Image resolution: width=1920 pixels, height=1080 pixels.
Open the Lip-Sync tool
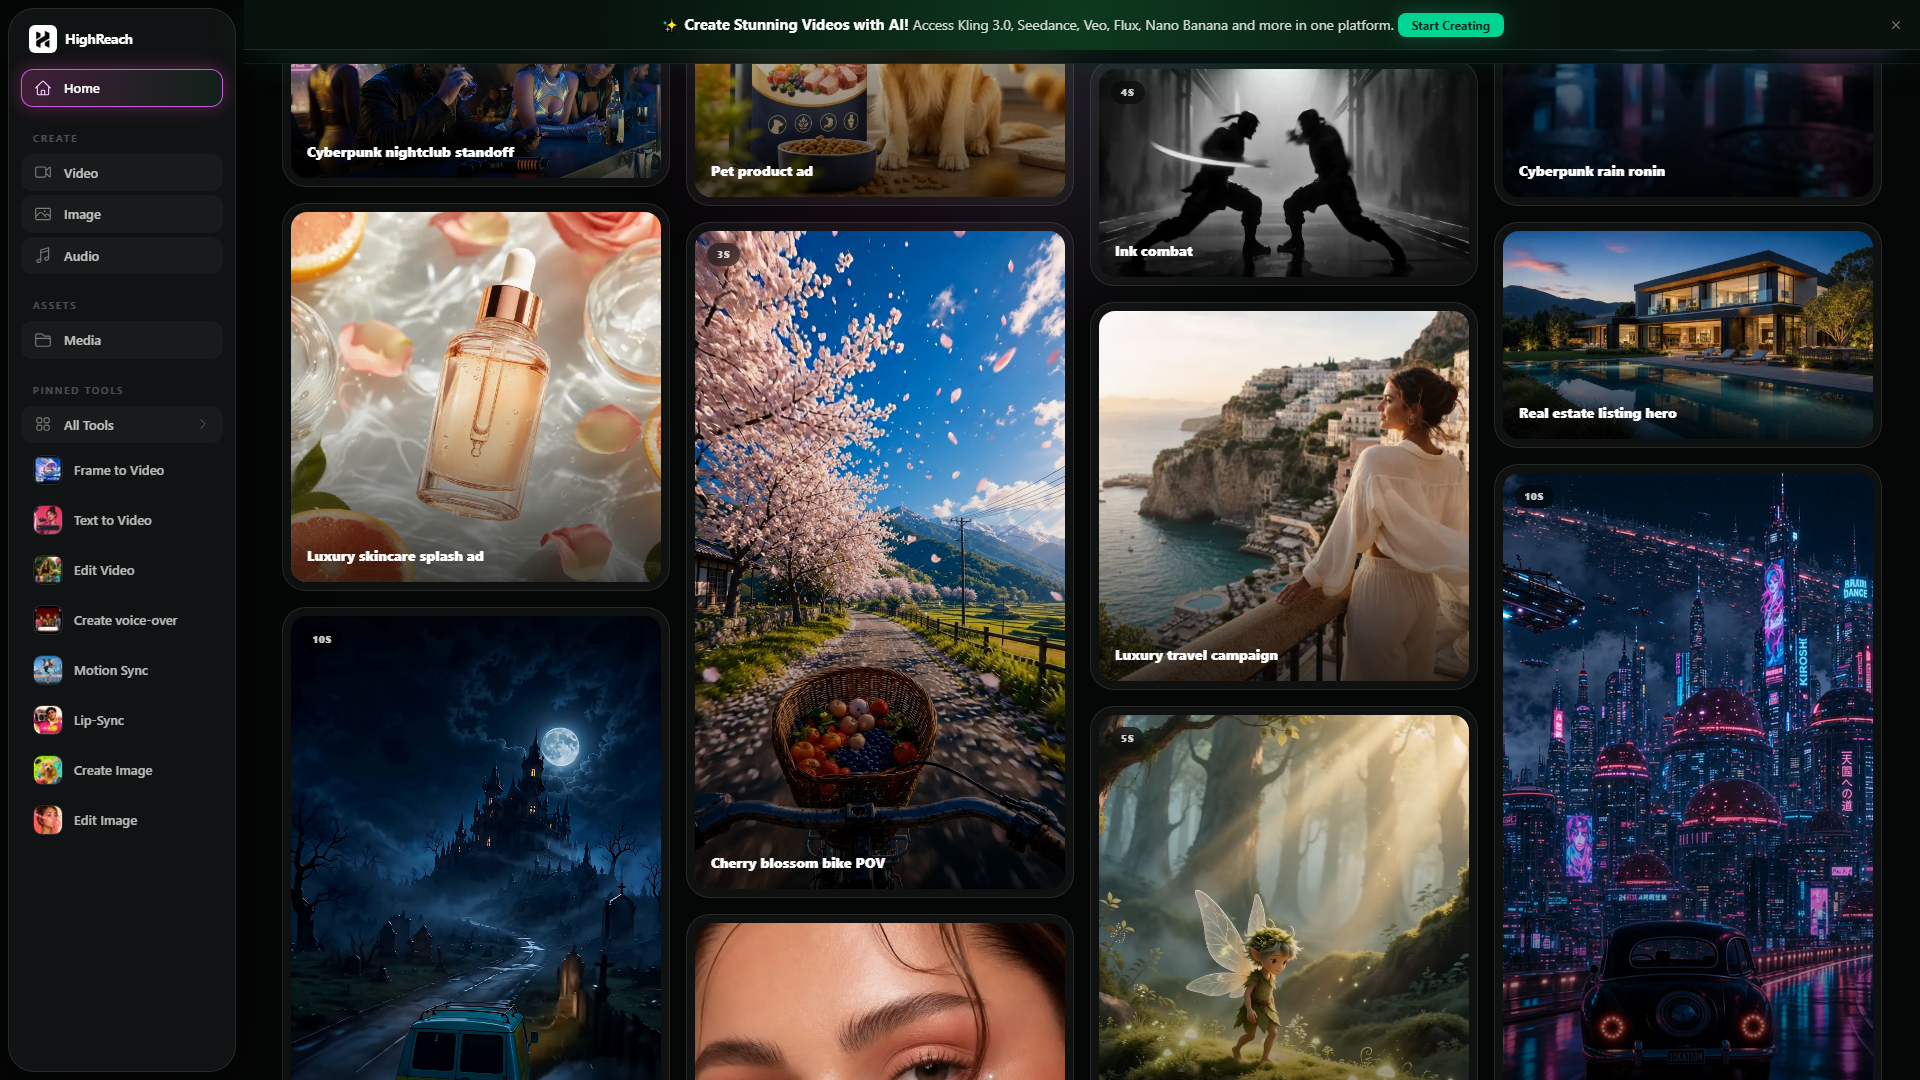(x=122, y=720)
